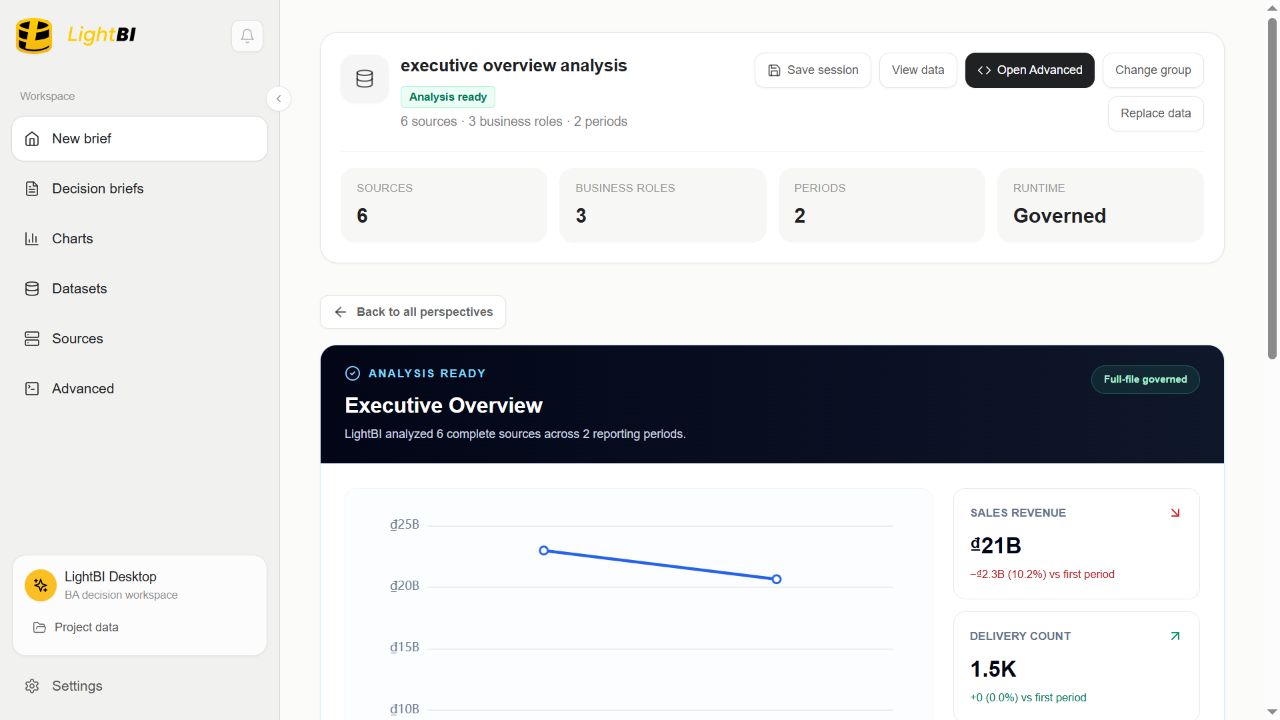Click the red down-trend arrow on Sales Revenue
This screenshot has height=720, width=1280.
1175,513
